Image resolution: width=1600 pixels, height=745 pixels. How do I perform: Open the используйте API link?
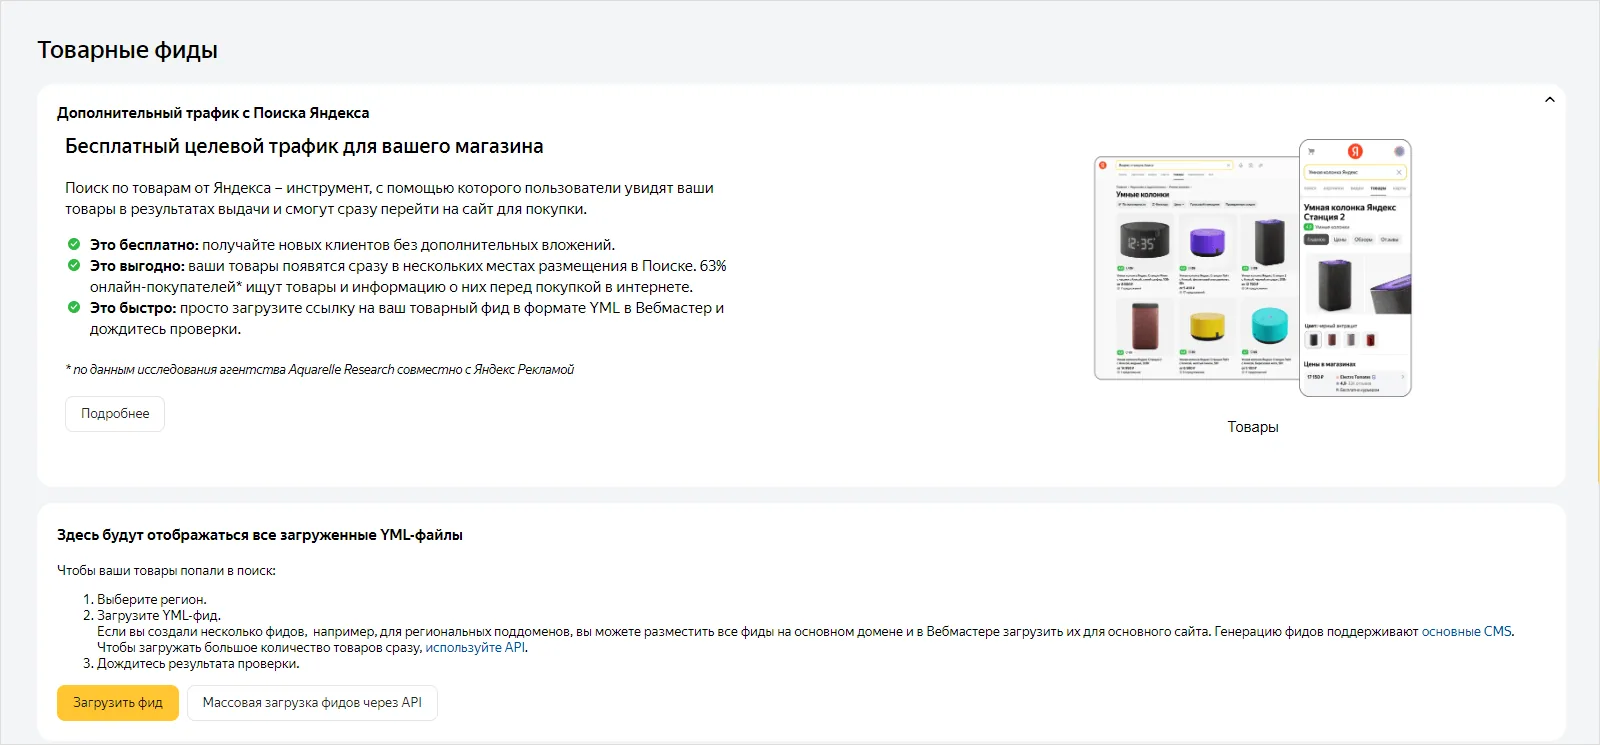point(475,648)
